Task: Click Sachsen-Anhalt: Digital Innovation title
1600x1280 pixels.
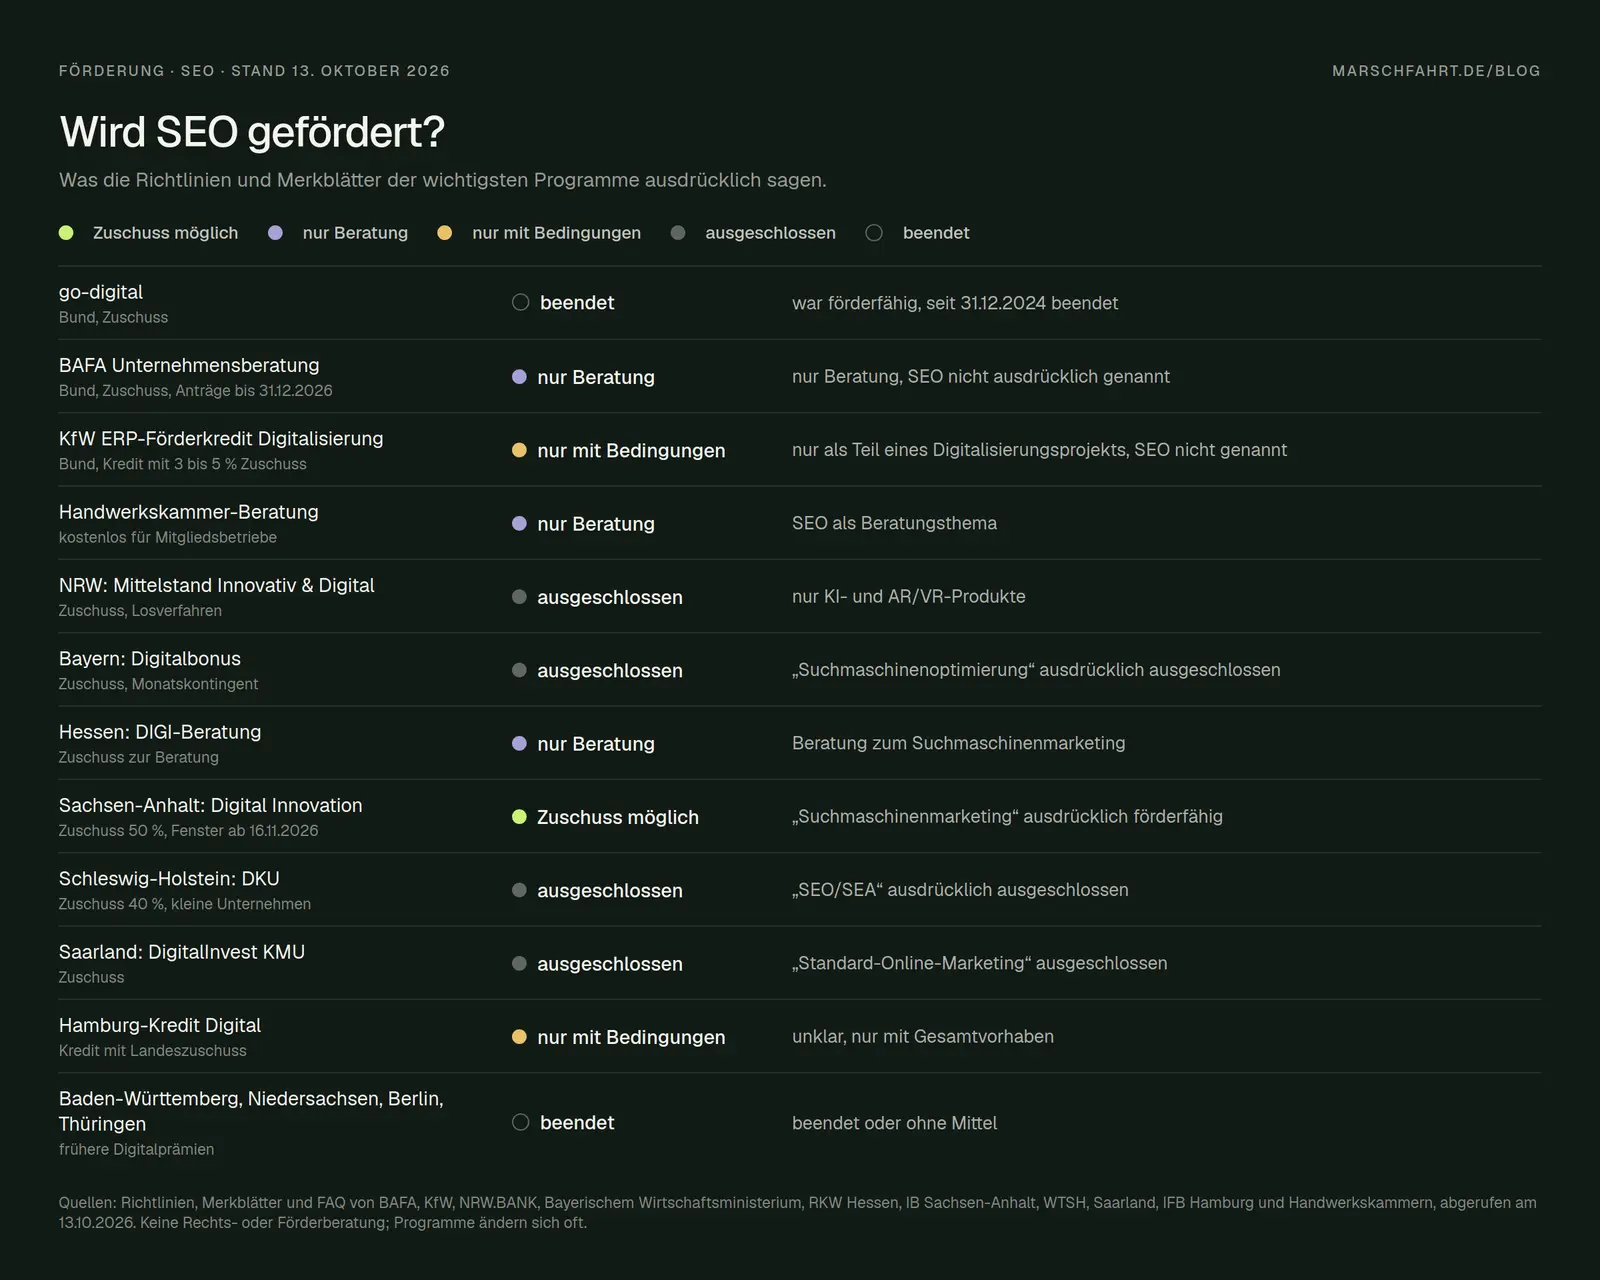Action: point(211,805)
